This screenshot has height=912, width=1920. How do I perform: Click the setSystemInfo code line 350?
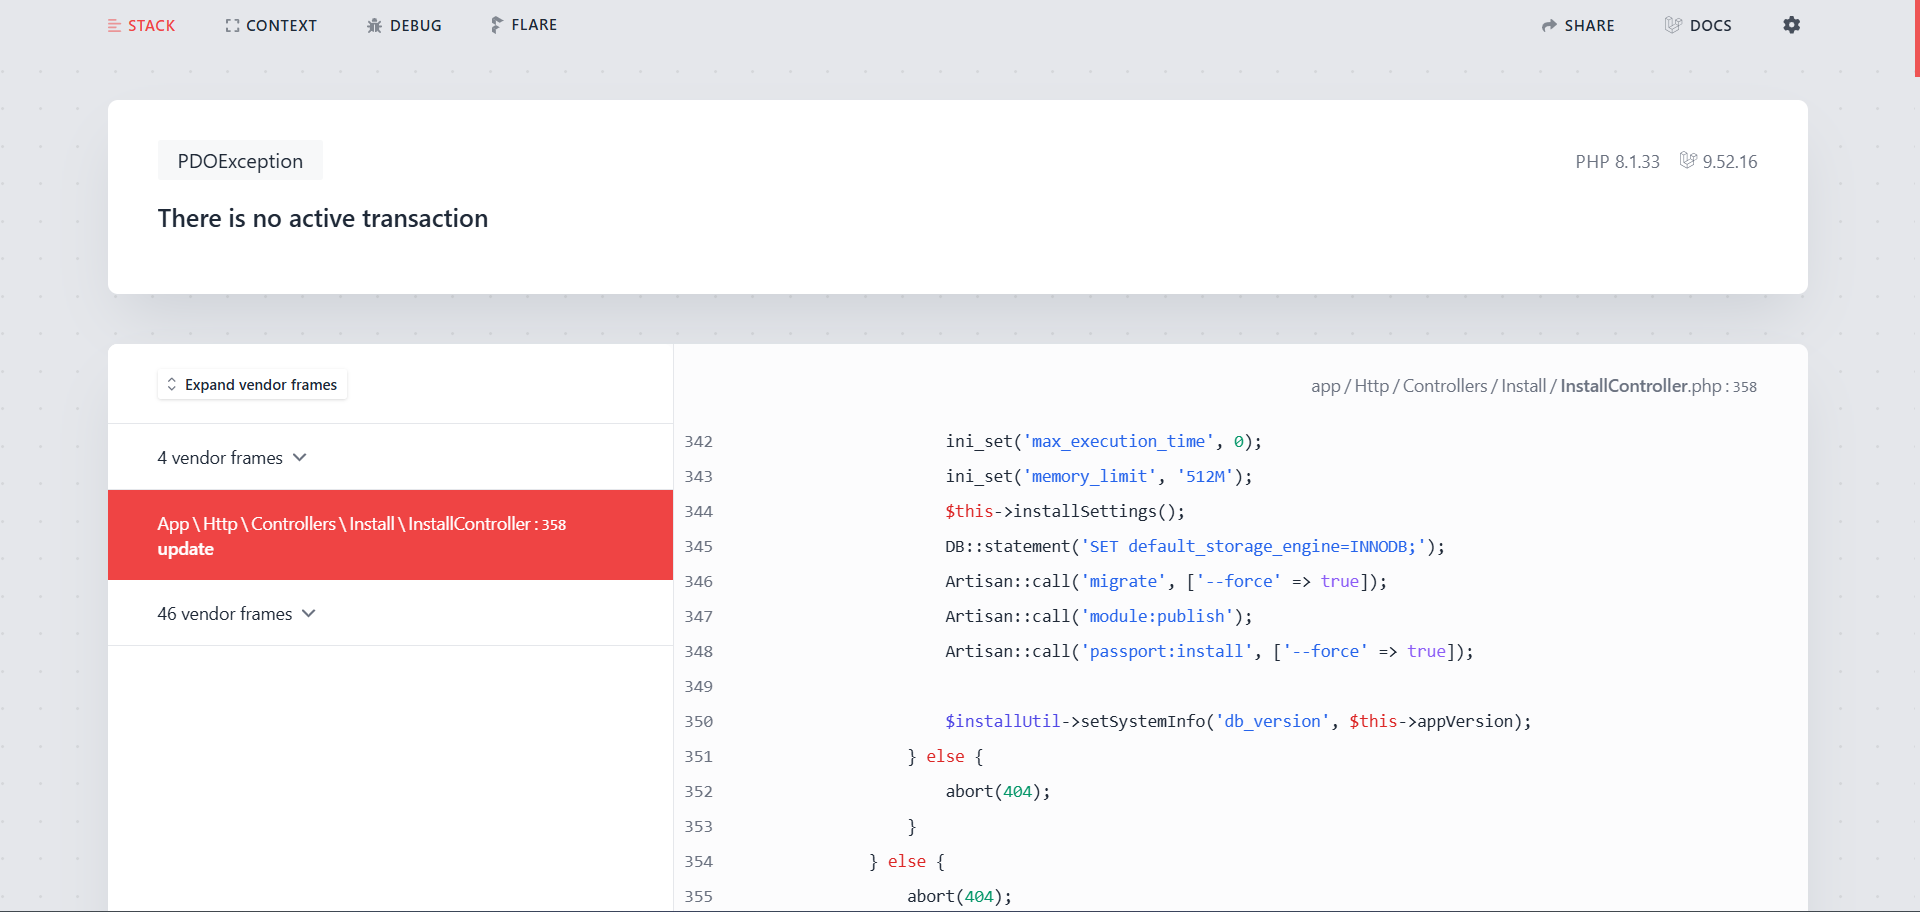(x=1238, y=722)
